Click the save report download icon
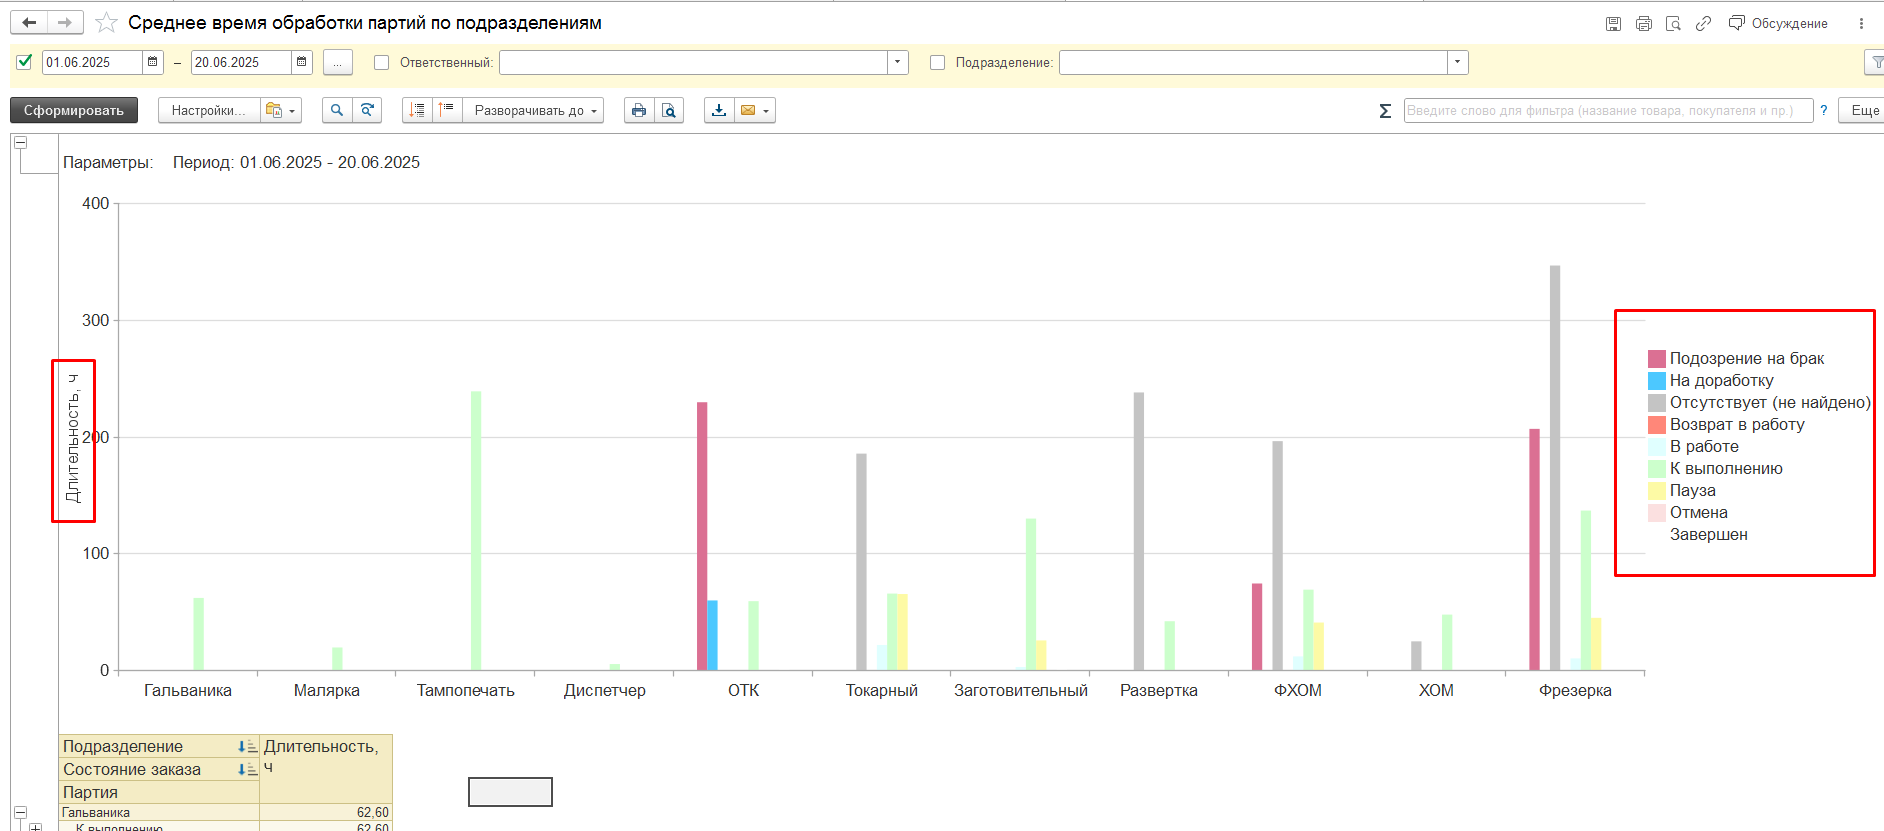This screenshot has height=831, width=1884. point(719,110)
